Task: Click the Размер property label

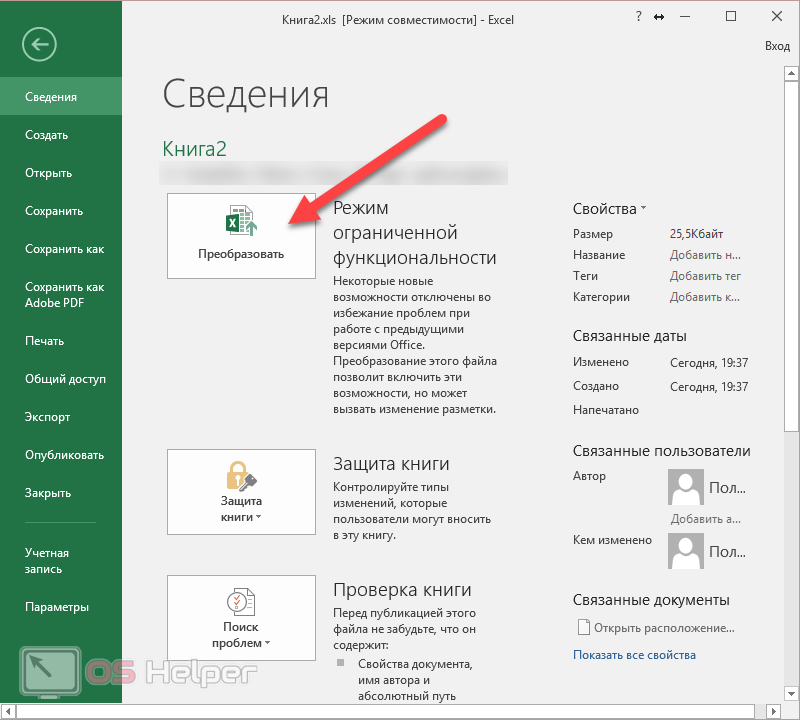Action: pyautogui.click(x=592, y=234)
